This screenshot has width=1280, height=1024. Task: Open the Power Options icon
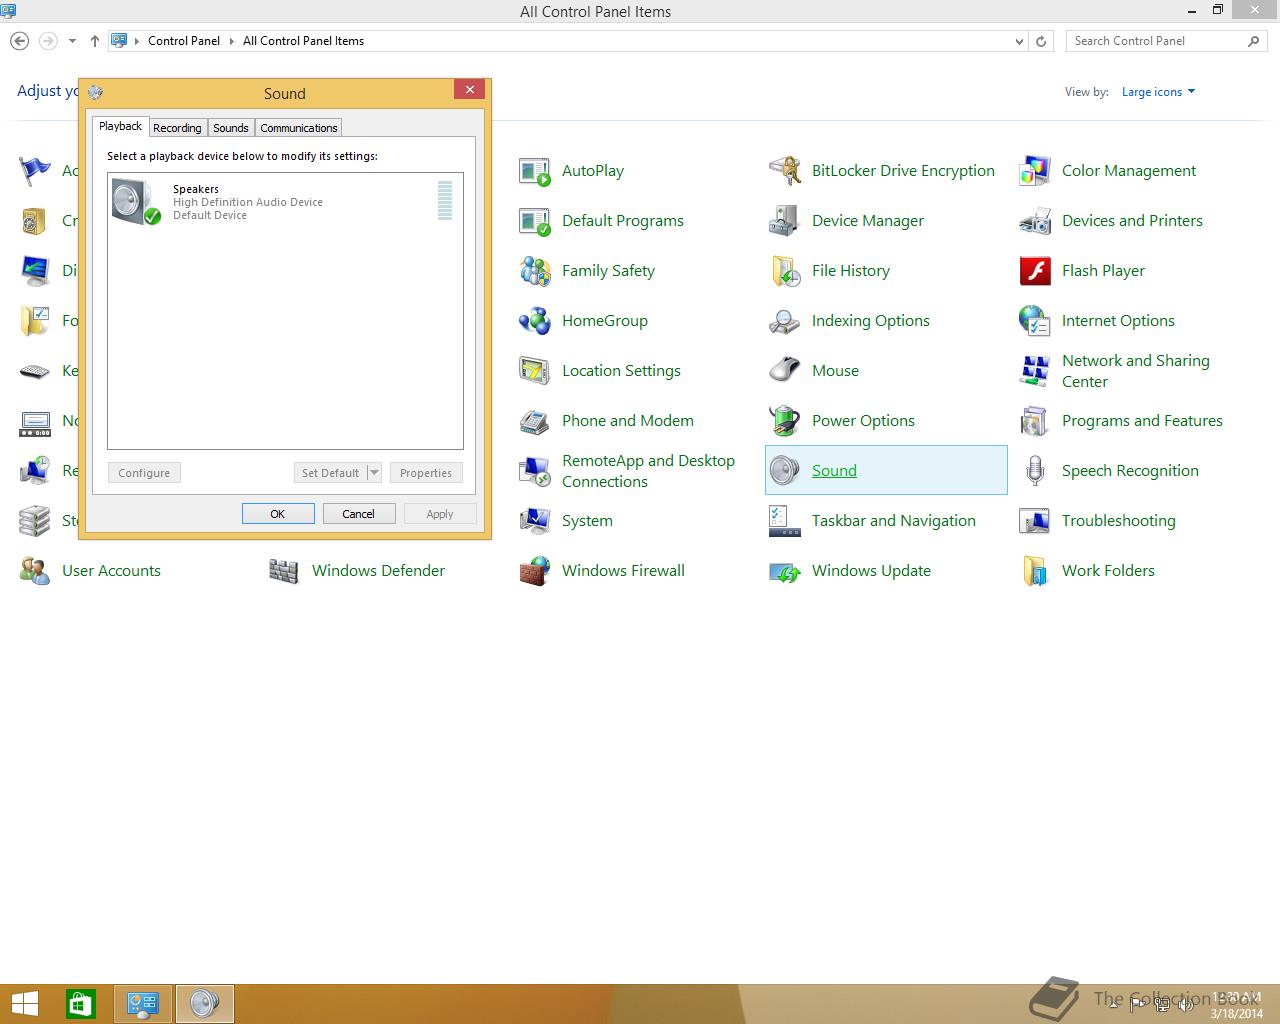[x=785, y=421]
